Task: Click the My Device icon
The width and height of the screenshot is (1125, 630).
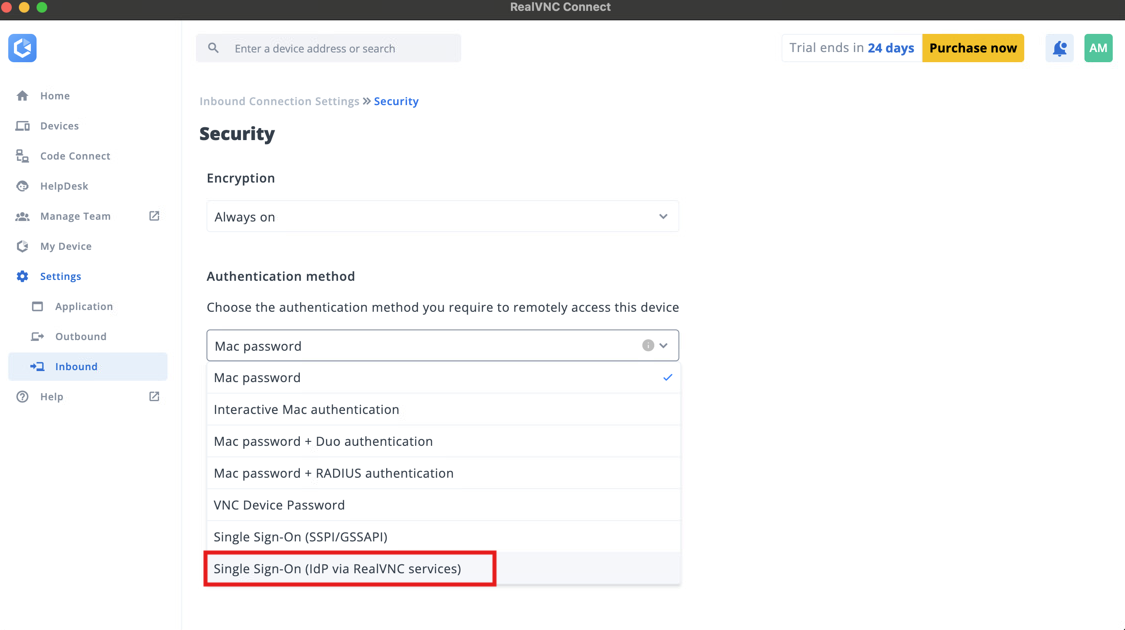Action: coord(22,246)
